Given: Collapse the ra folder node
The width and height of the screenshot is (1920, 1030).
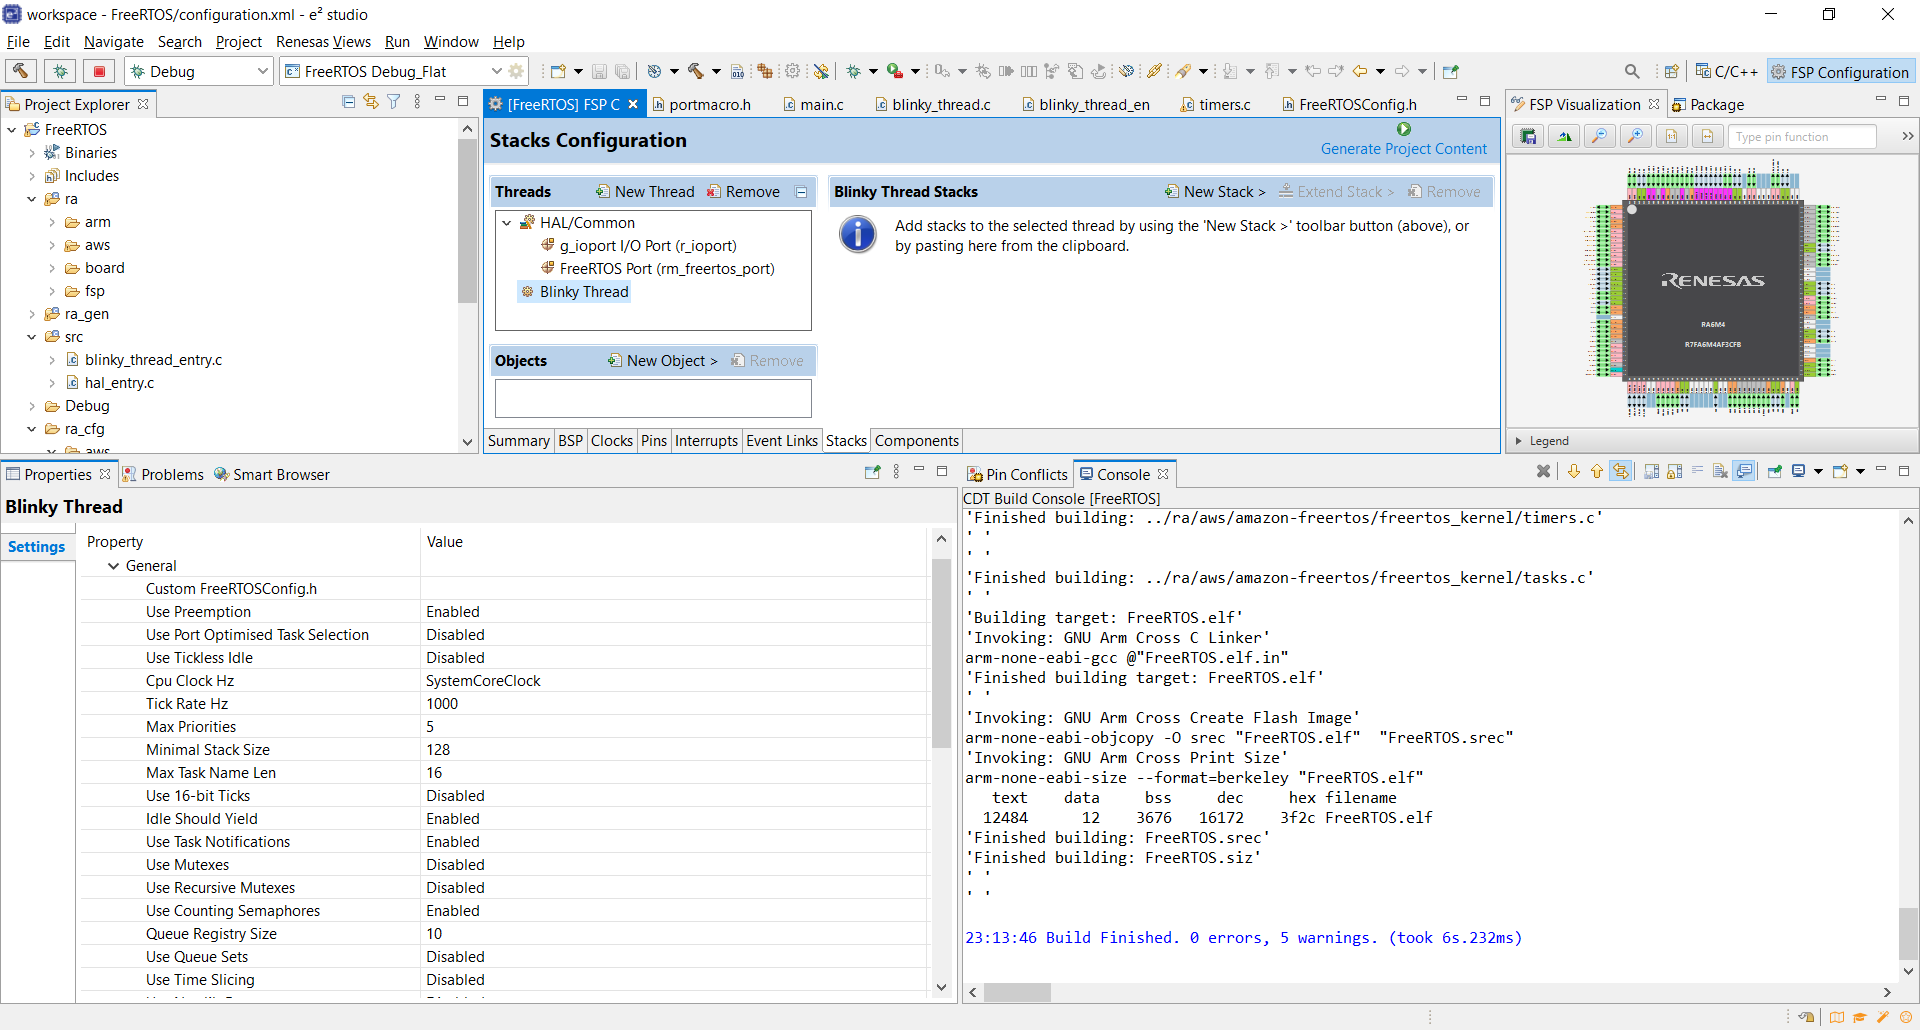Looking at the screenshot, I should 32,199.
